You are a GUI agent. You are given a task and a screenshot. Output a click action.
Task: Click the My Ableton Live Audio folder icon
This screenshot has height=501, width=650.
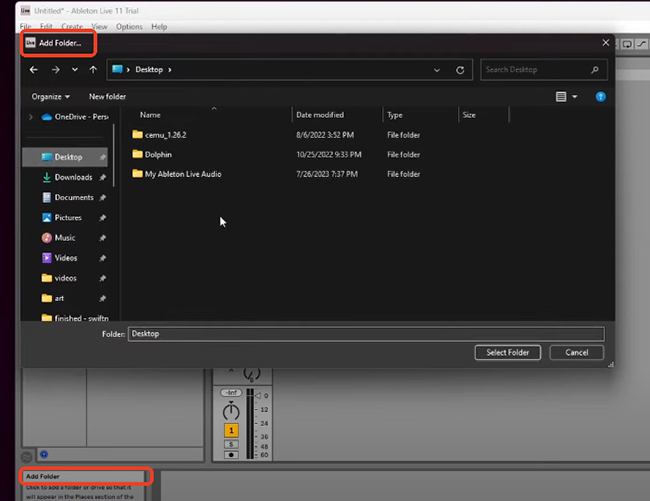(137, 173)
